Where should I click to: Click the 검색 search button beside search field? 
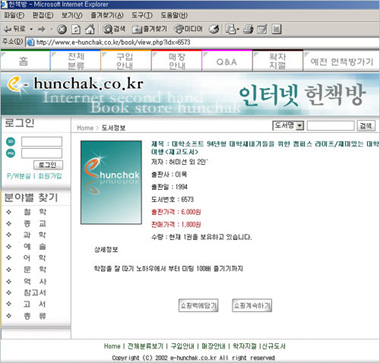(366, 126)
